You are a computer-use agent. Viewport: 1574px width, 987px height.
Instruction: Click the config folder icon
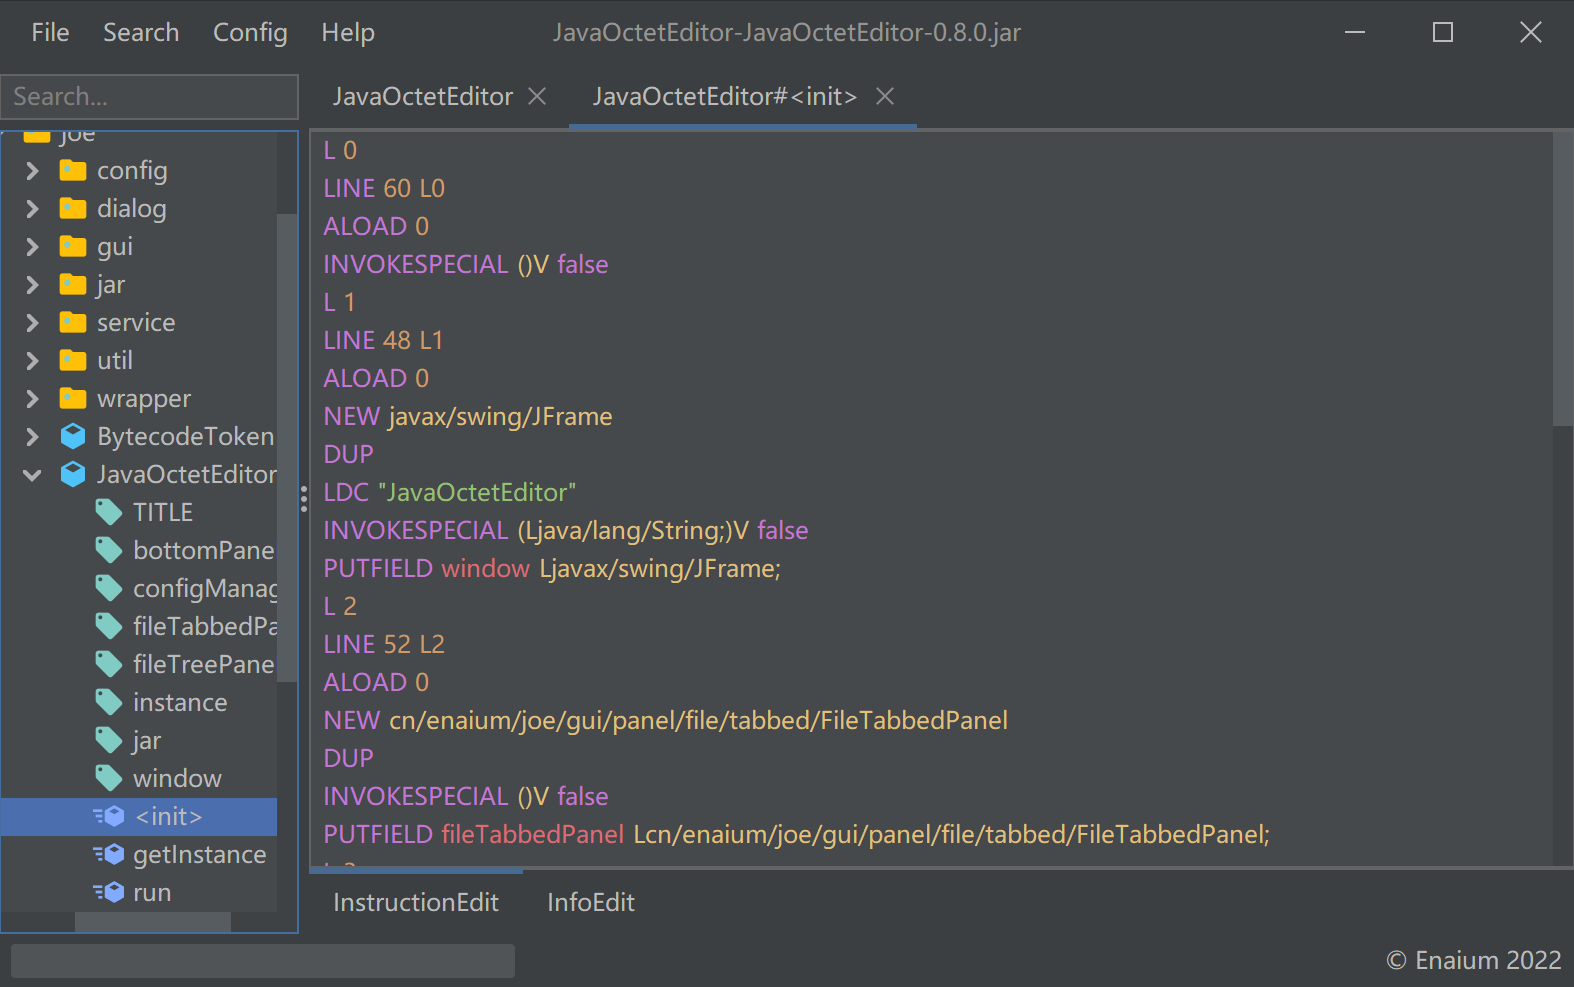[73, 171]
